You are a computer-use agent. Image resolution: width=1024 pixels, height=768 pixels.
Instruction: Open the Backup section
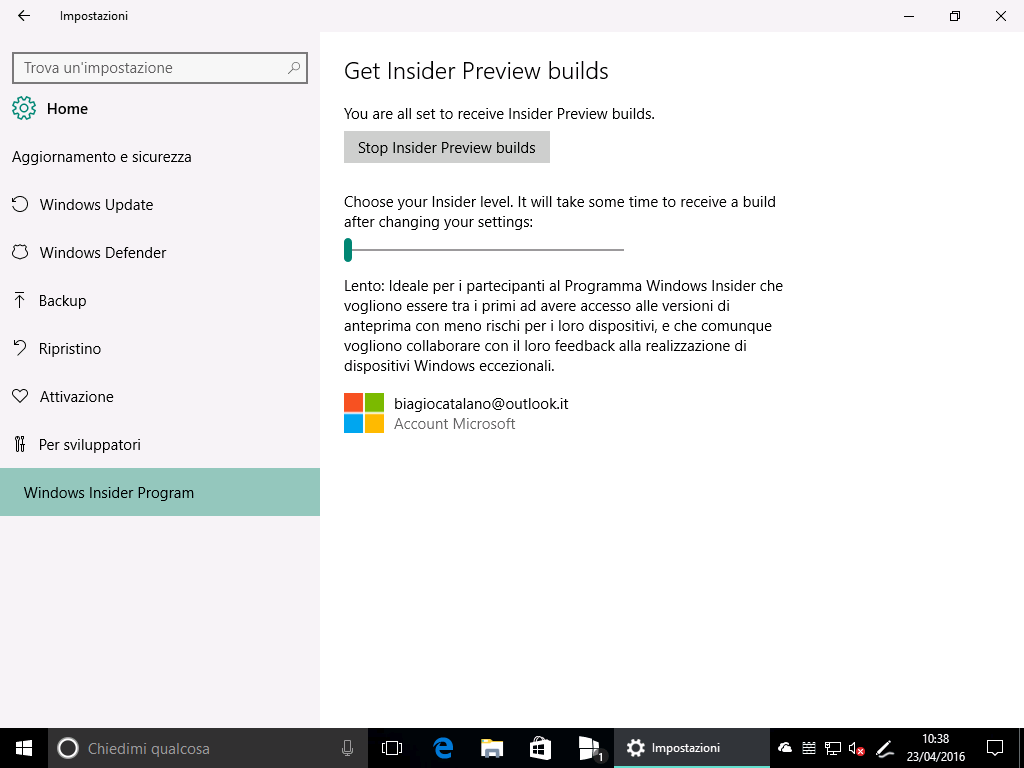point(160,300)
